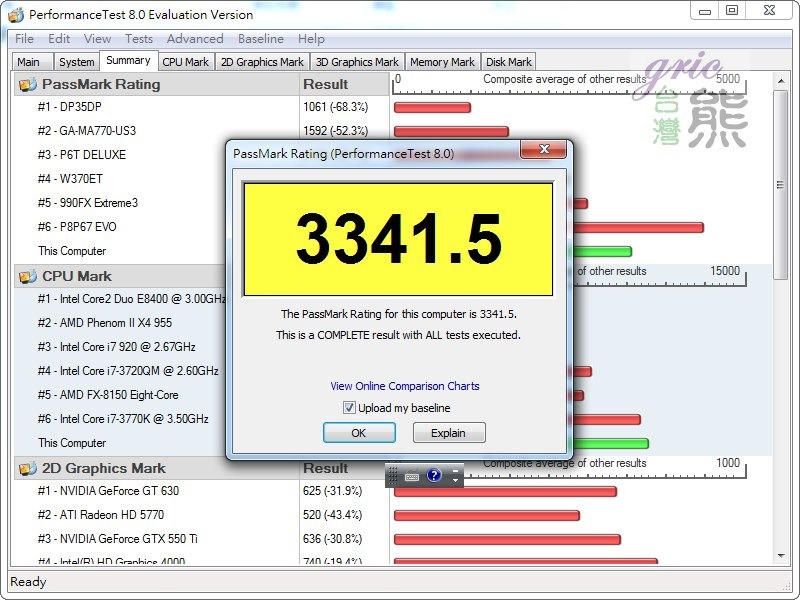Select row '#3 - Intel Core i7 920'
Image resolution: width=800 pixels, height=600 pixels.
[116, 346]
